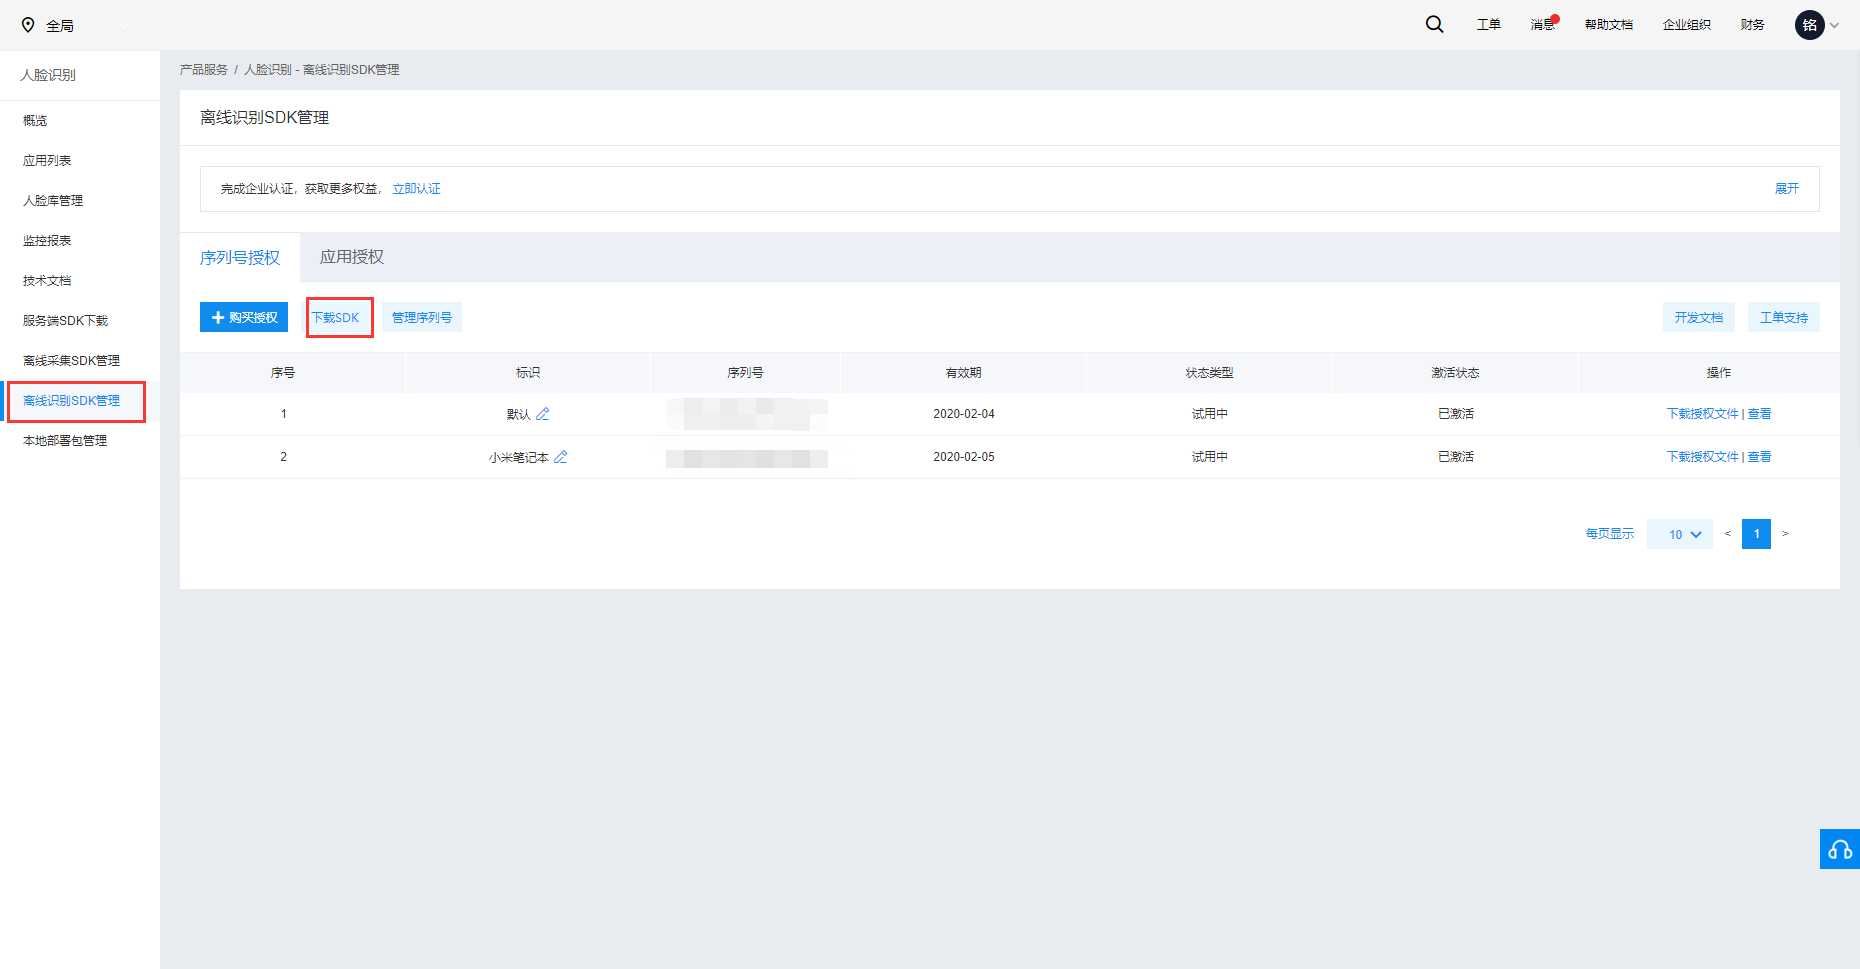Click the 全局 region selector text

60,26
